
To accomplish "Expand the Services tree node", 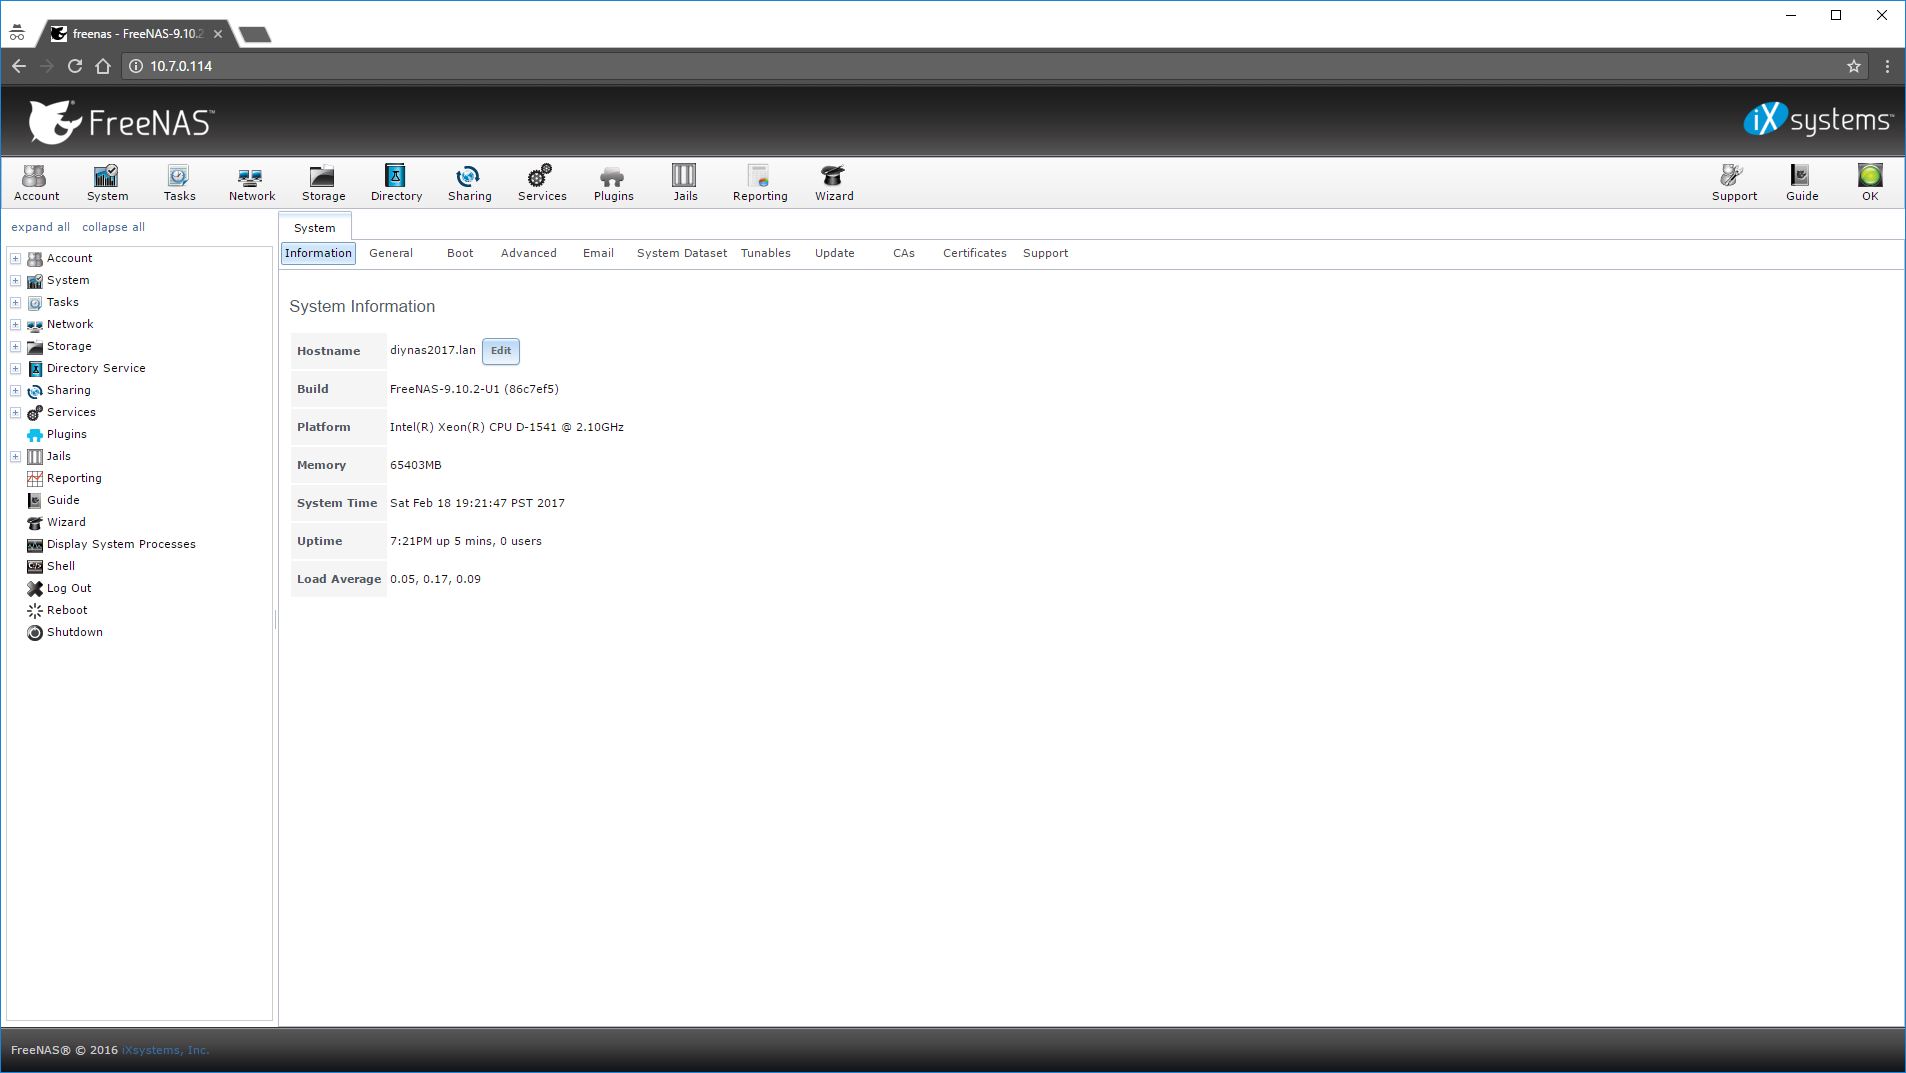I will [x=15, y=412].
